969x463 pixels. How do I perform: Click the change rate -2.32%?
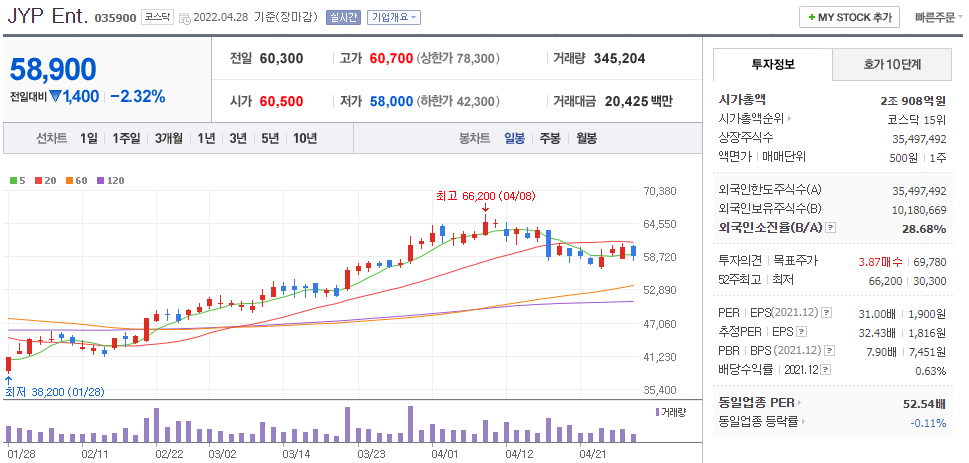138,96
